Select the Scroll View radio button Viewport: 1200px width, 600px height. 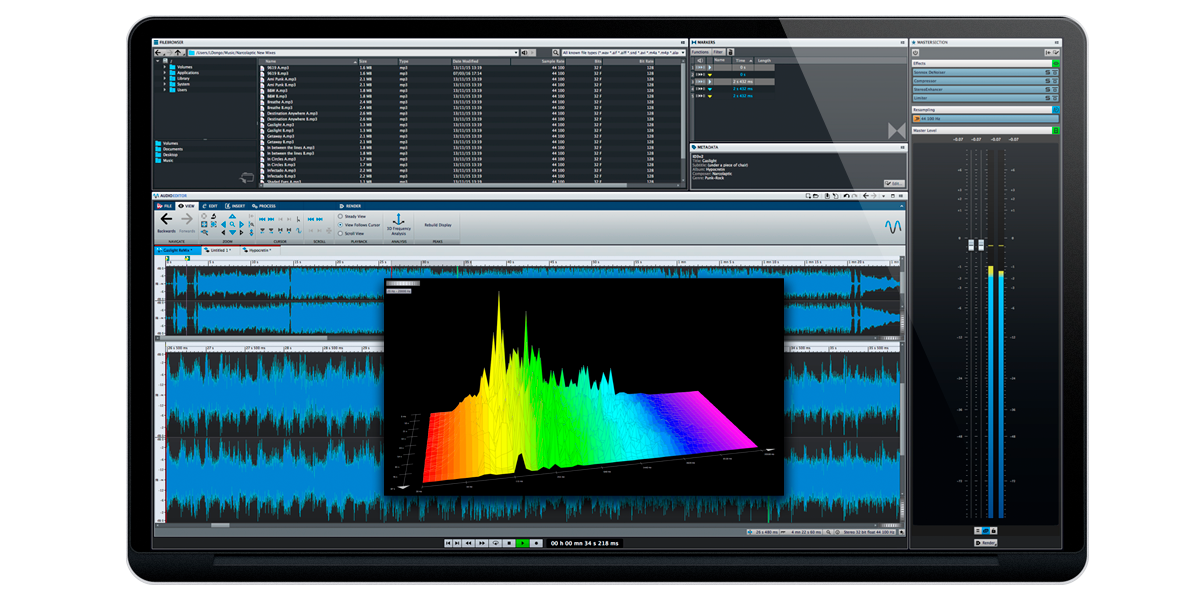coord(339,234)
